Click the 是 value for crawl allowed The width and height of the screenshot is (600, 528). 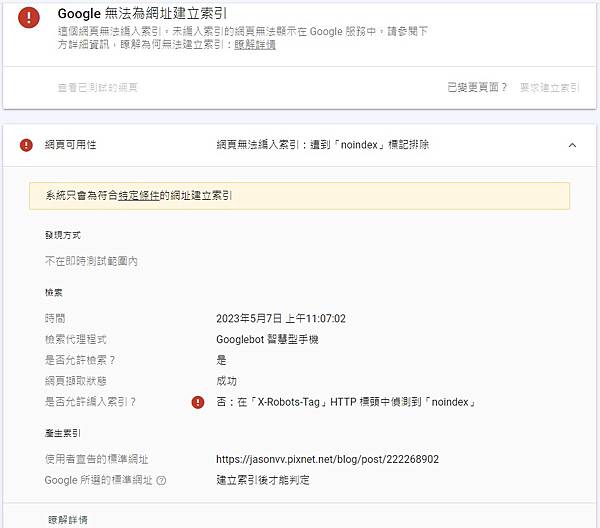pyautogui.click(x=221, y=360)
